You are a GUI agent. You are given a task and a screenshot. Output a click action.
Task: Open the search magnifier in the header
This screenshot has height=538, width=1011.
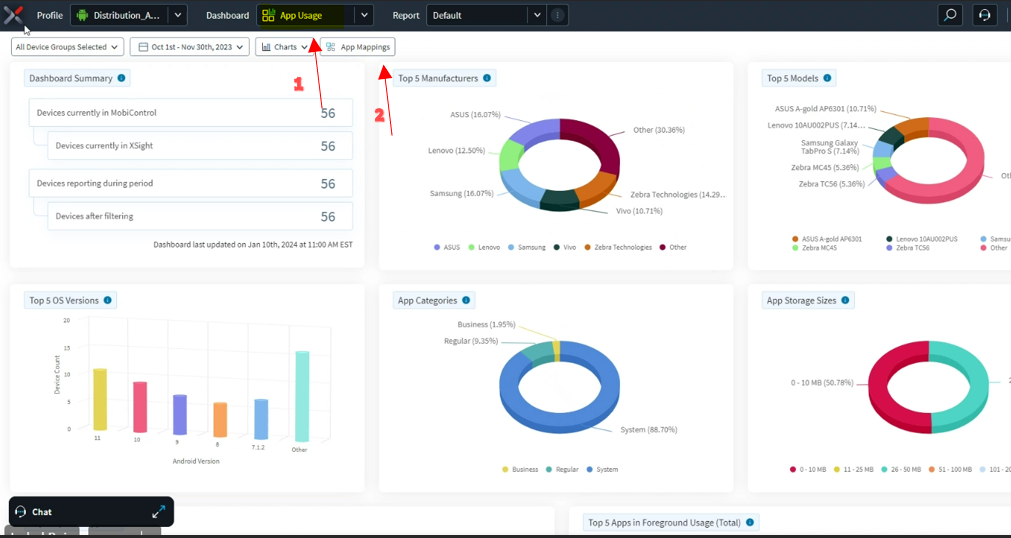(x=949, y=15)
